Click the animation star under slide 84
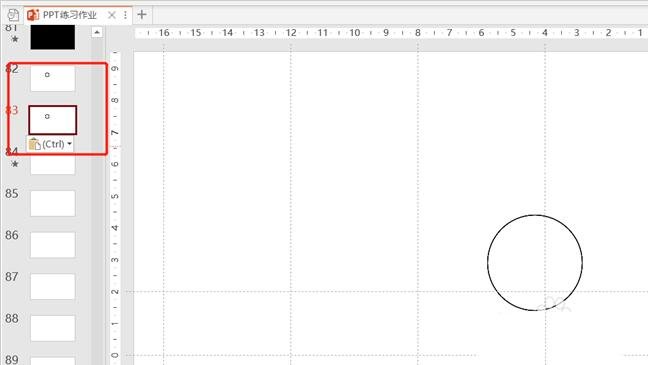Screen dimensions: 648x365 tap(15, 164)
